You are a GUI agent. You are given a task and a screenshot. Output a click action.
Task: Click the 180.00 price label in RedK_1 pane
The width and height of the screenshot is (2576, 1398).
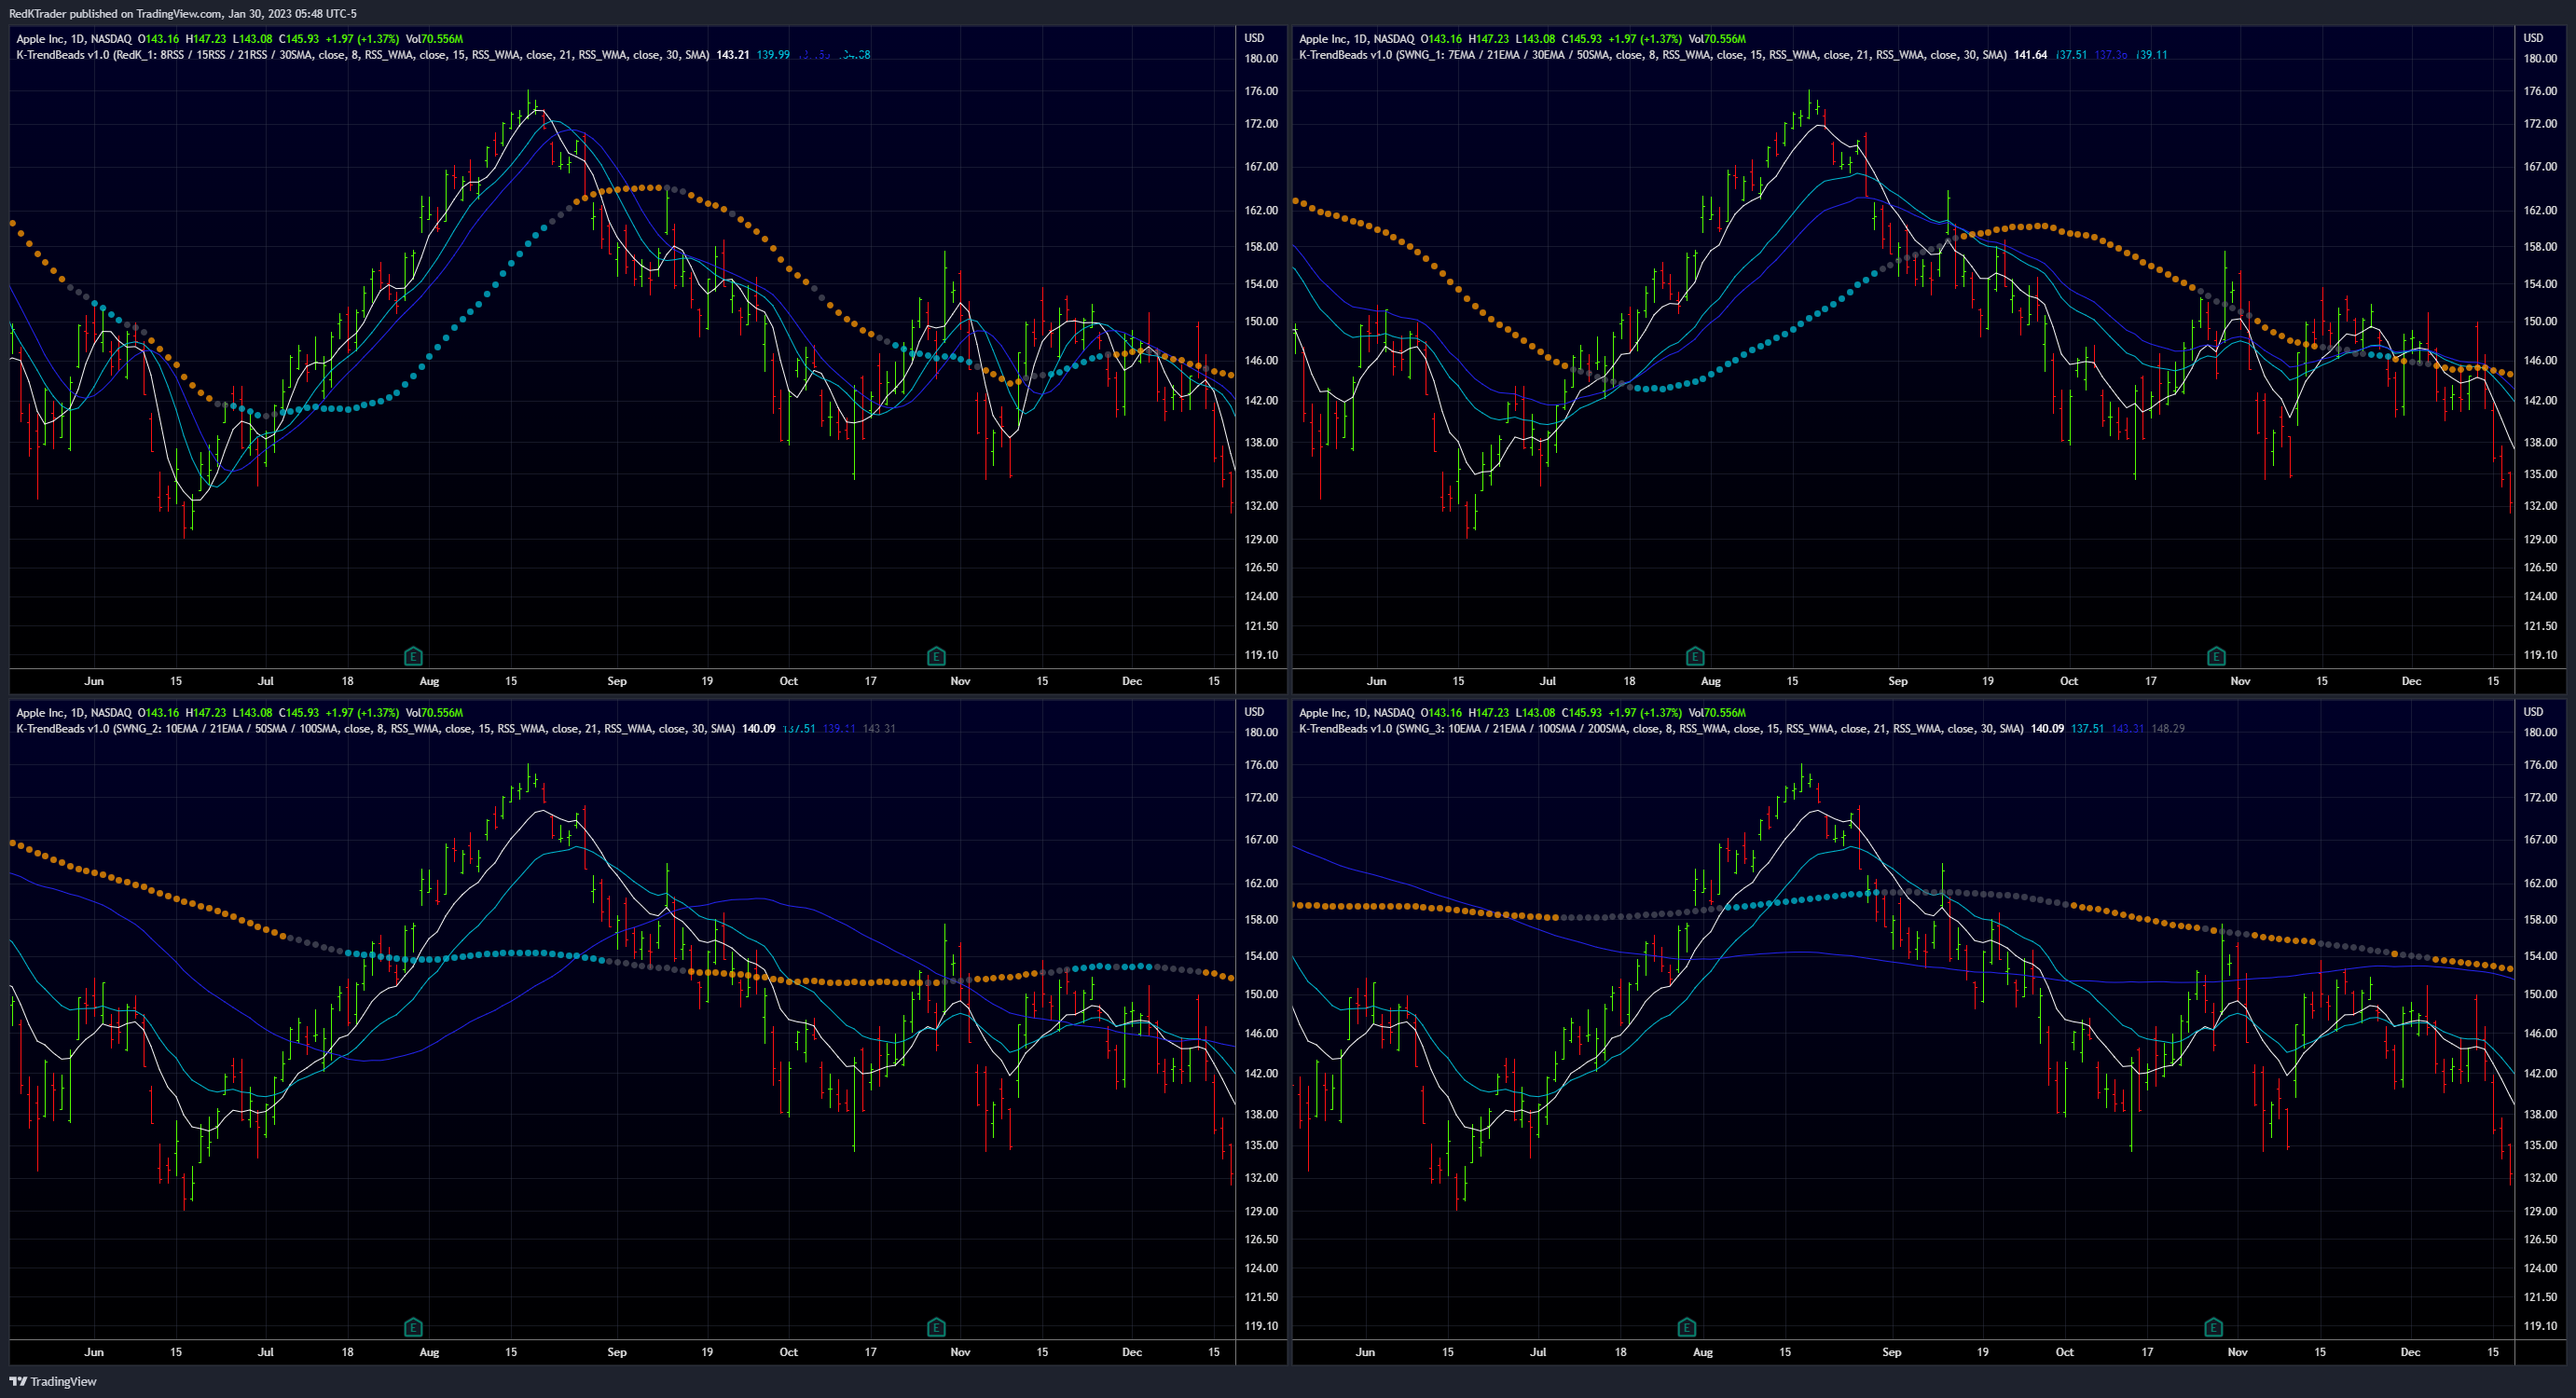pos(1261,58)
